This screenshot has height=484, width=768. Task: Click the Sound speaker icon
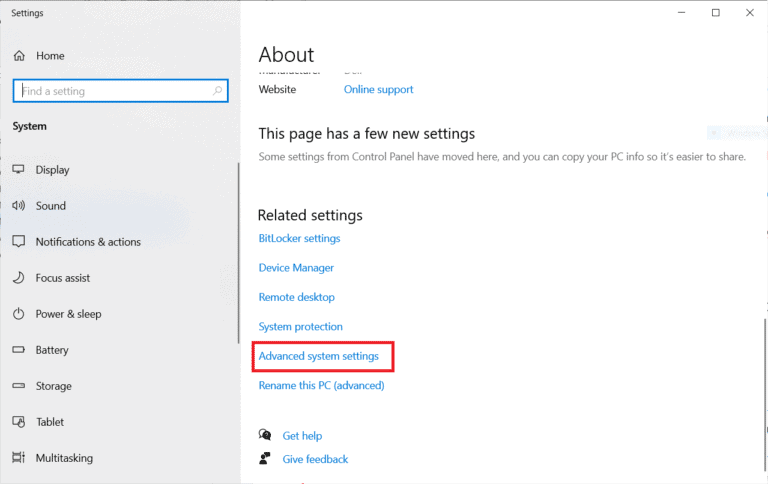pyautogui.click(x=19, y=206)
